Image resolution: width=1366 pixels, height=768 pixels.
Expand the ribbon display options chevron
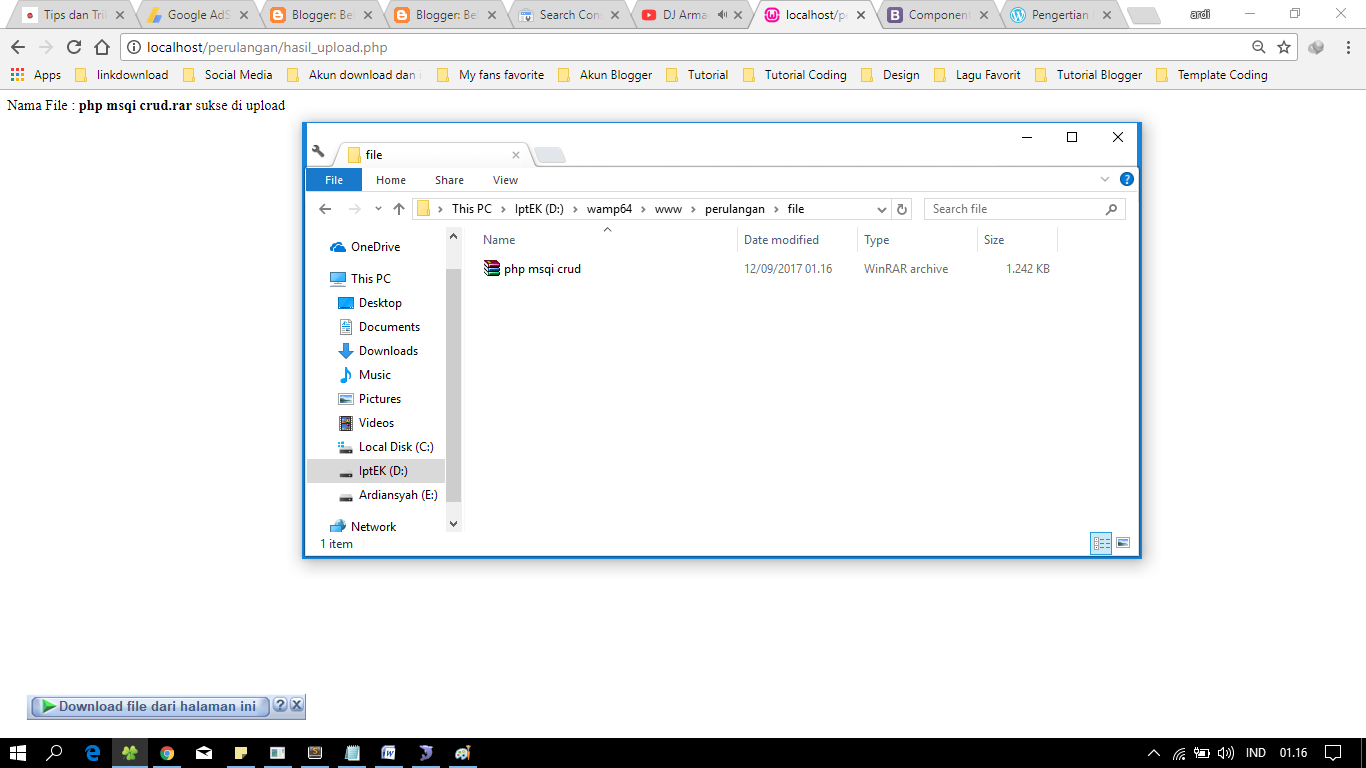point(1103,179)
